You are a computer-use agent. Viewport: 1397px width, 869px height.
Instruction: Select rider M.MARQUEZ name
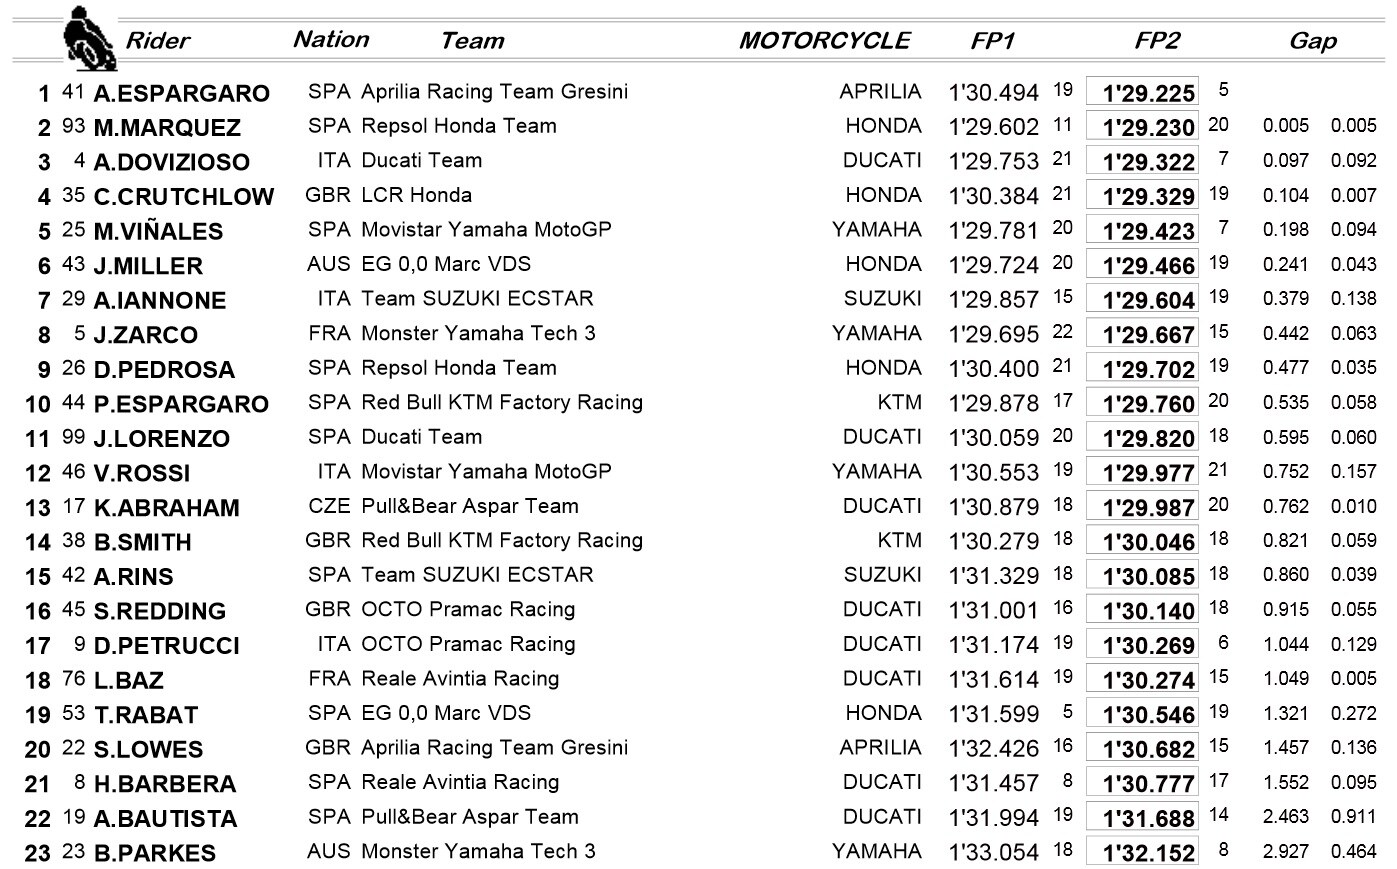click(x=167, y=128)
